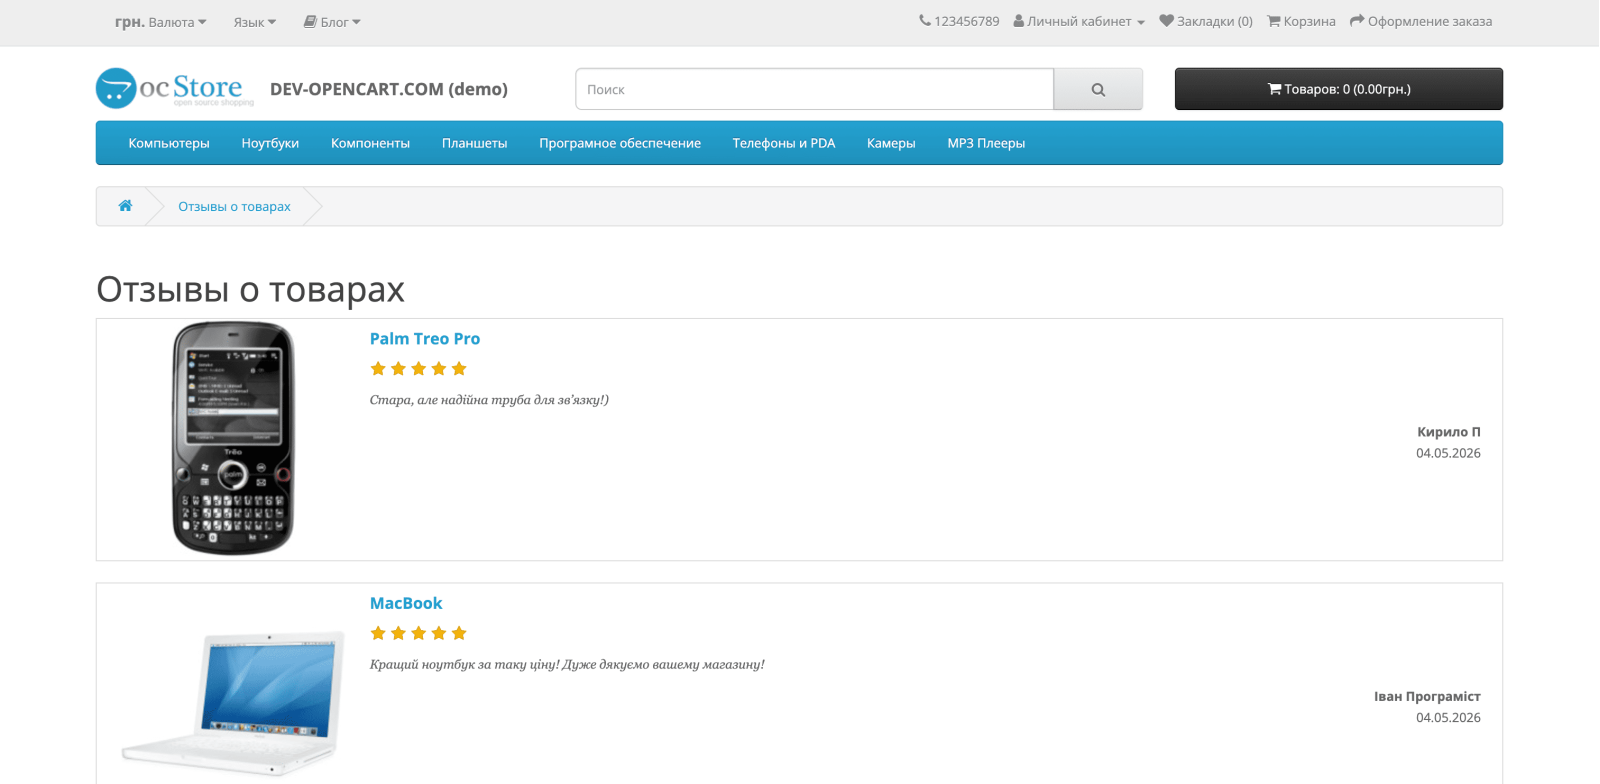This screenshot has width=1600, height=784.
Task: Open MacBook product image
Action: [x=233, y=703]
